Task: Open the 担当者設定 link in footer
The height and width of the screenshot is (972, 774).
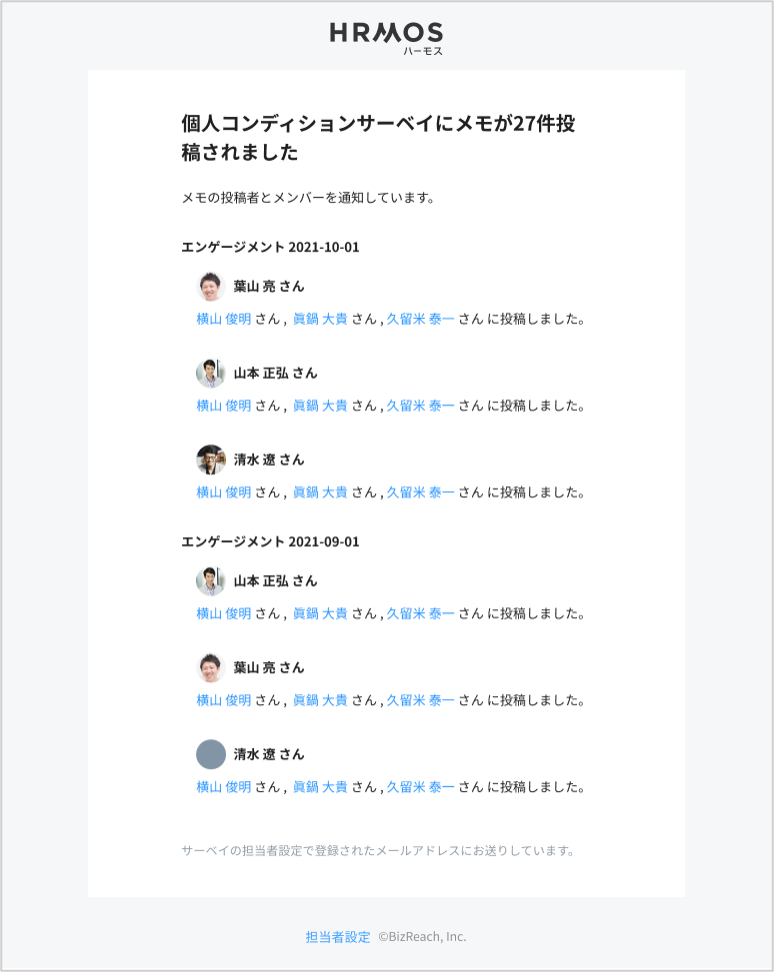Action: (x=338, y=937)
